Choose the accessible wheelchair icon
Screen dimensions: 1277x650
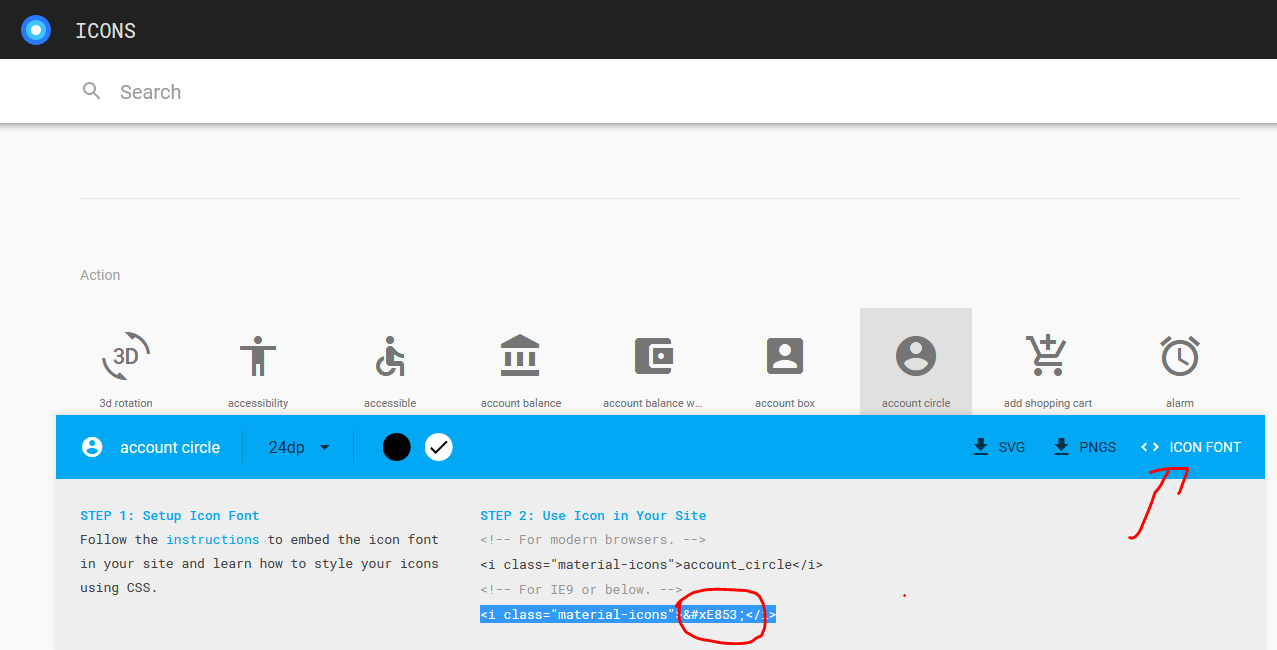point(389,355)
